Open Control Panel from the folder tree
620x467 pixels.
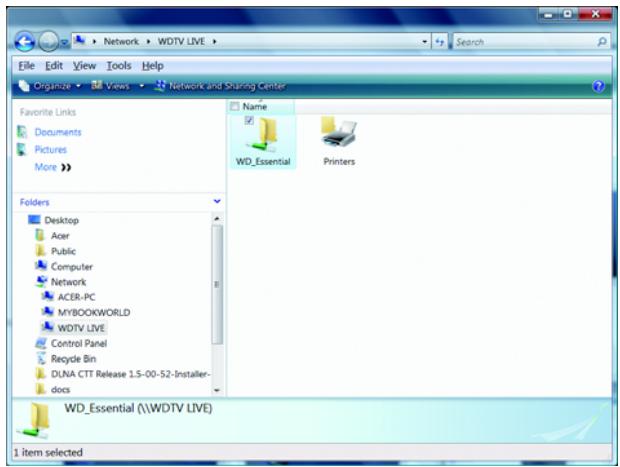(79, 343)
